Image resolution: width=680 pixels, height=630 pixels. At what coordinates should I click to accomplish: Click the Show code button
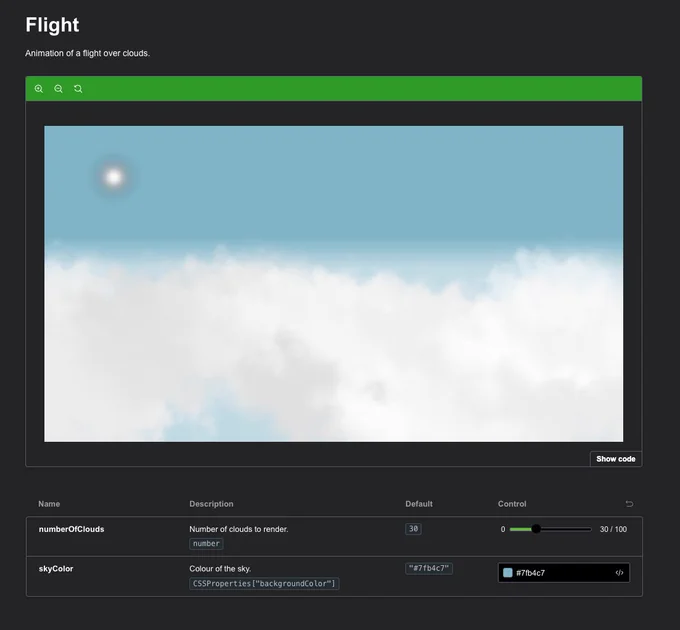pyautogui.click(x=616, y=459)
